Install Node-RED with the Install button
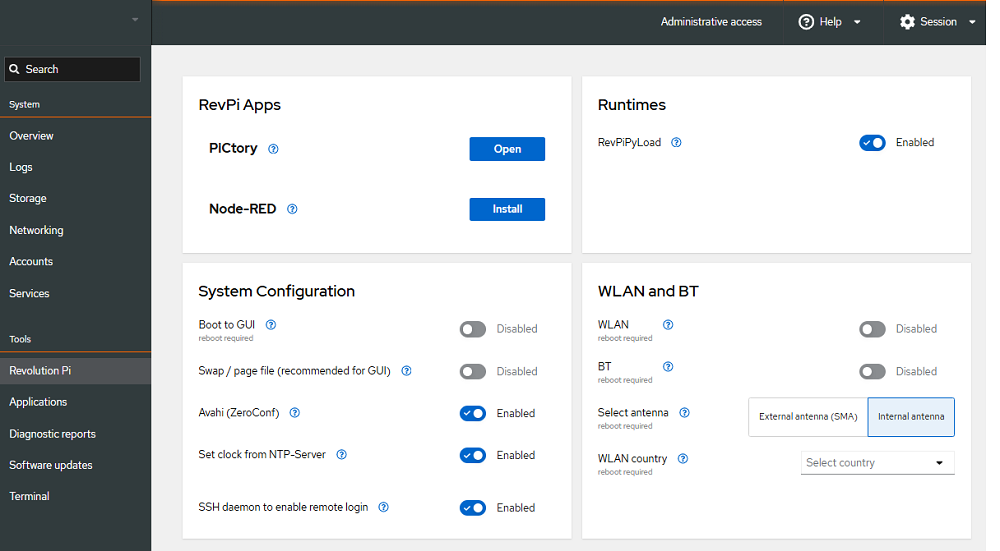The image size is (1000, 551). coord(507,209)
